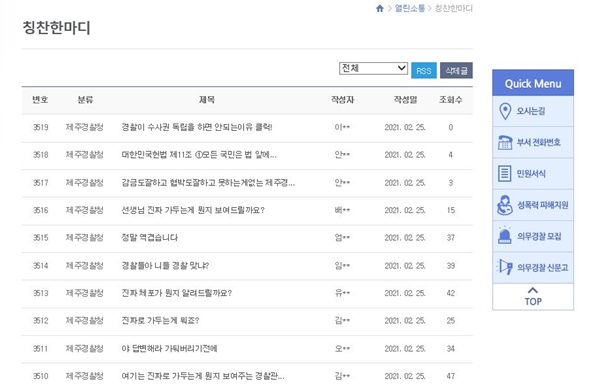Screen dimensions: 600x384
Task: Open the 오시는길 location pin icon
Action: [x=505, y=111]
